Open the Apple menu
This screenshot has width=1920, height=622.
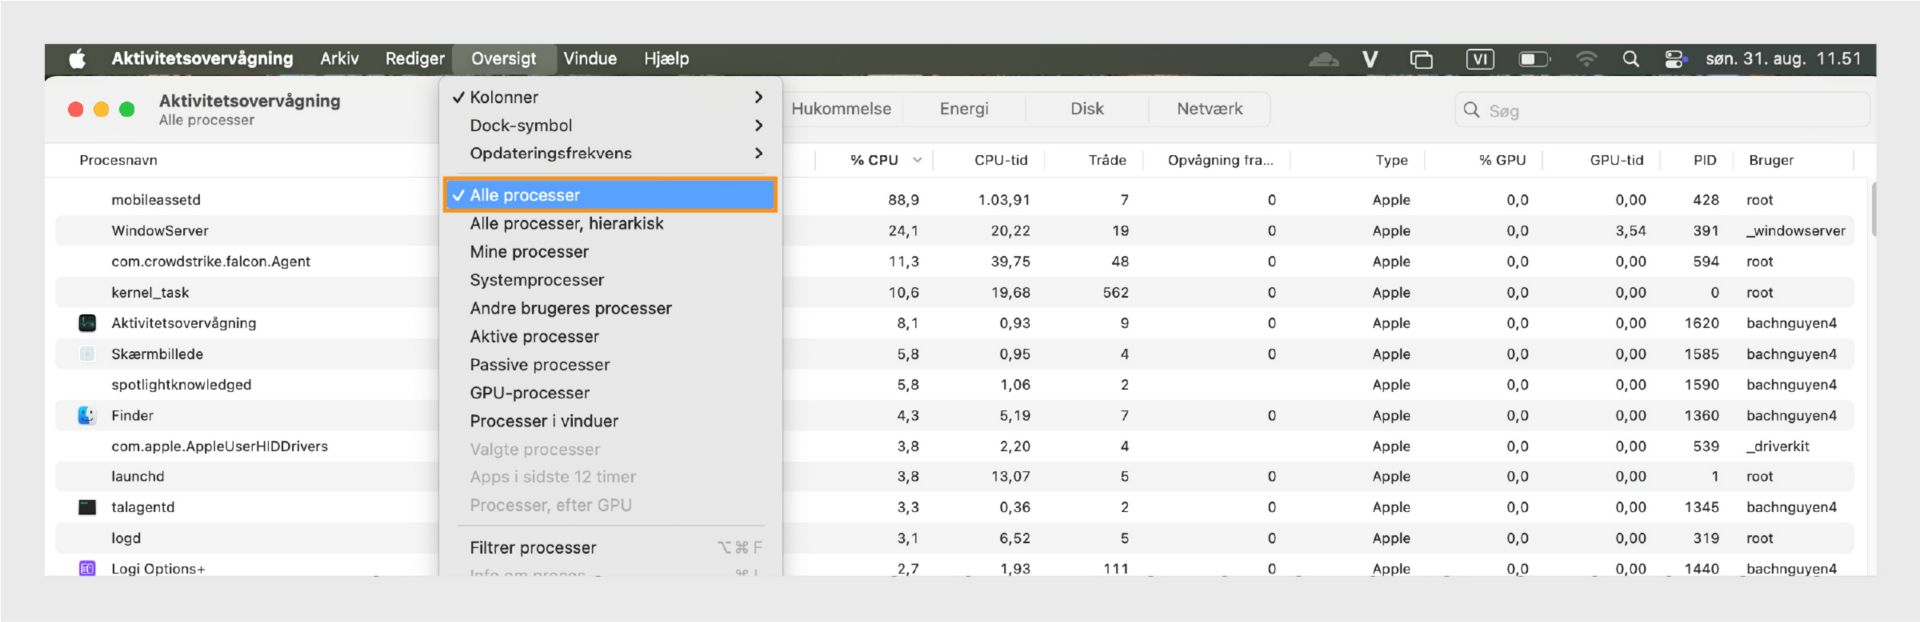coord(77,59)
